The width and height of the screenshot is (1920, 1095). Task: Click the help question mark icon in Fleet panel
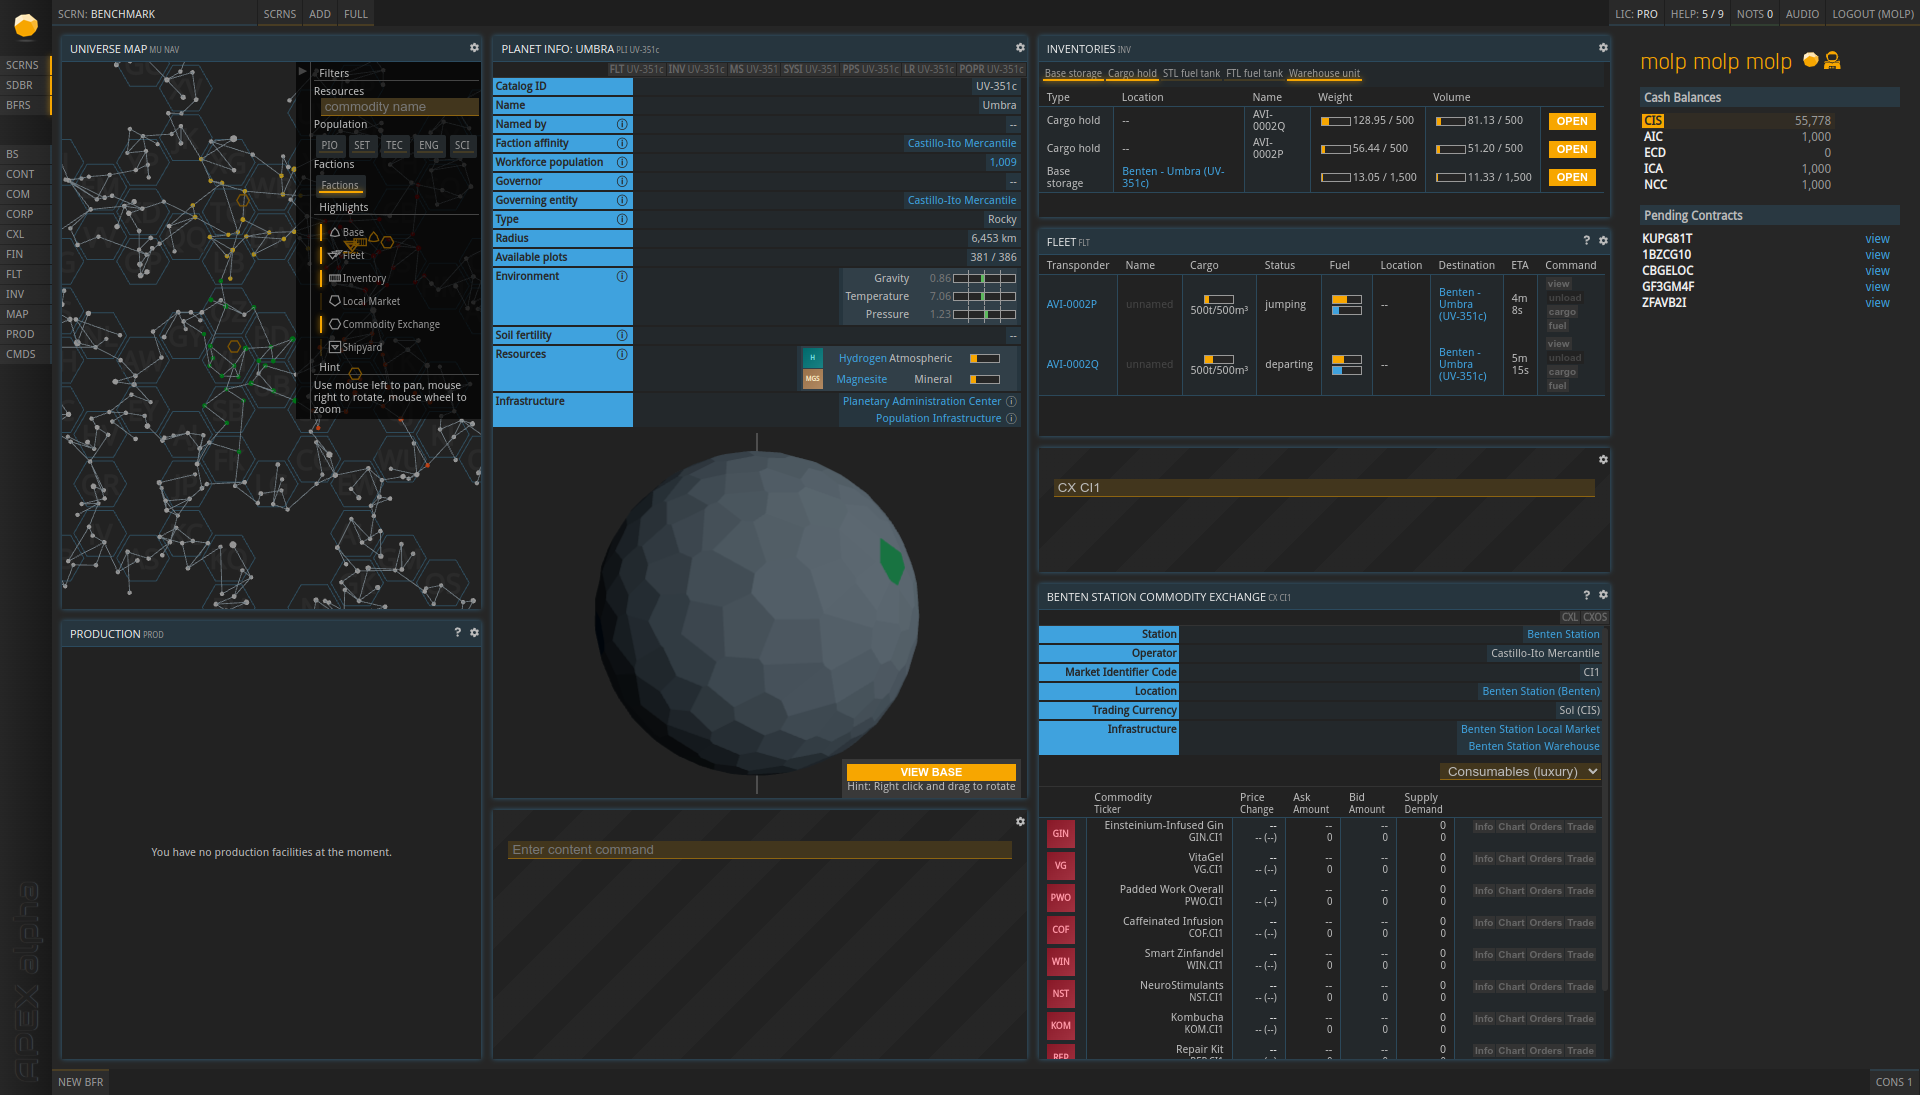pos(1586,240)
